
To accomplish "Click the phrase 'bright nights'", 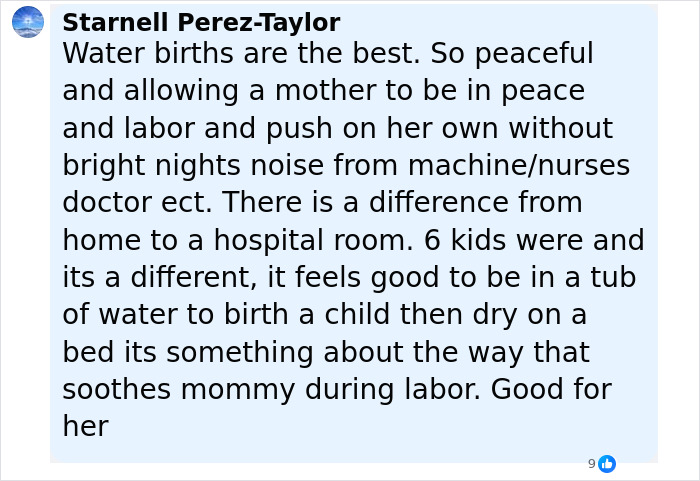I will 152,167.
